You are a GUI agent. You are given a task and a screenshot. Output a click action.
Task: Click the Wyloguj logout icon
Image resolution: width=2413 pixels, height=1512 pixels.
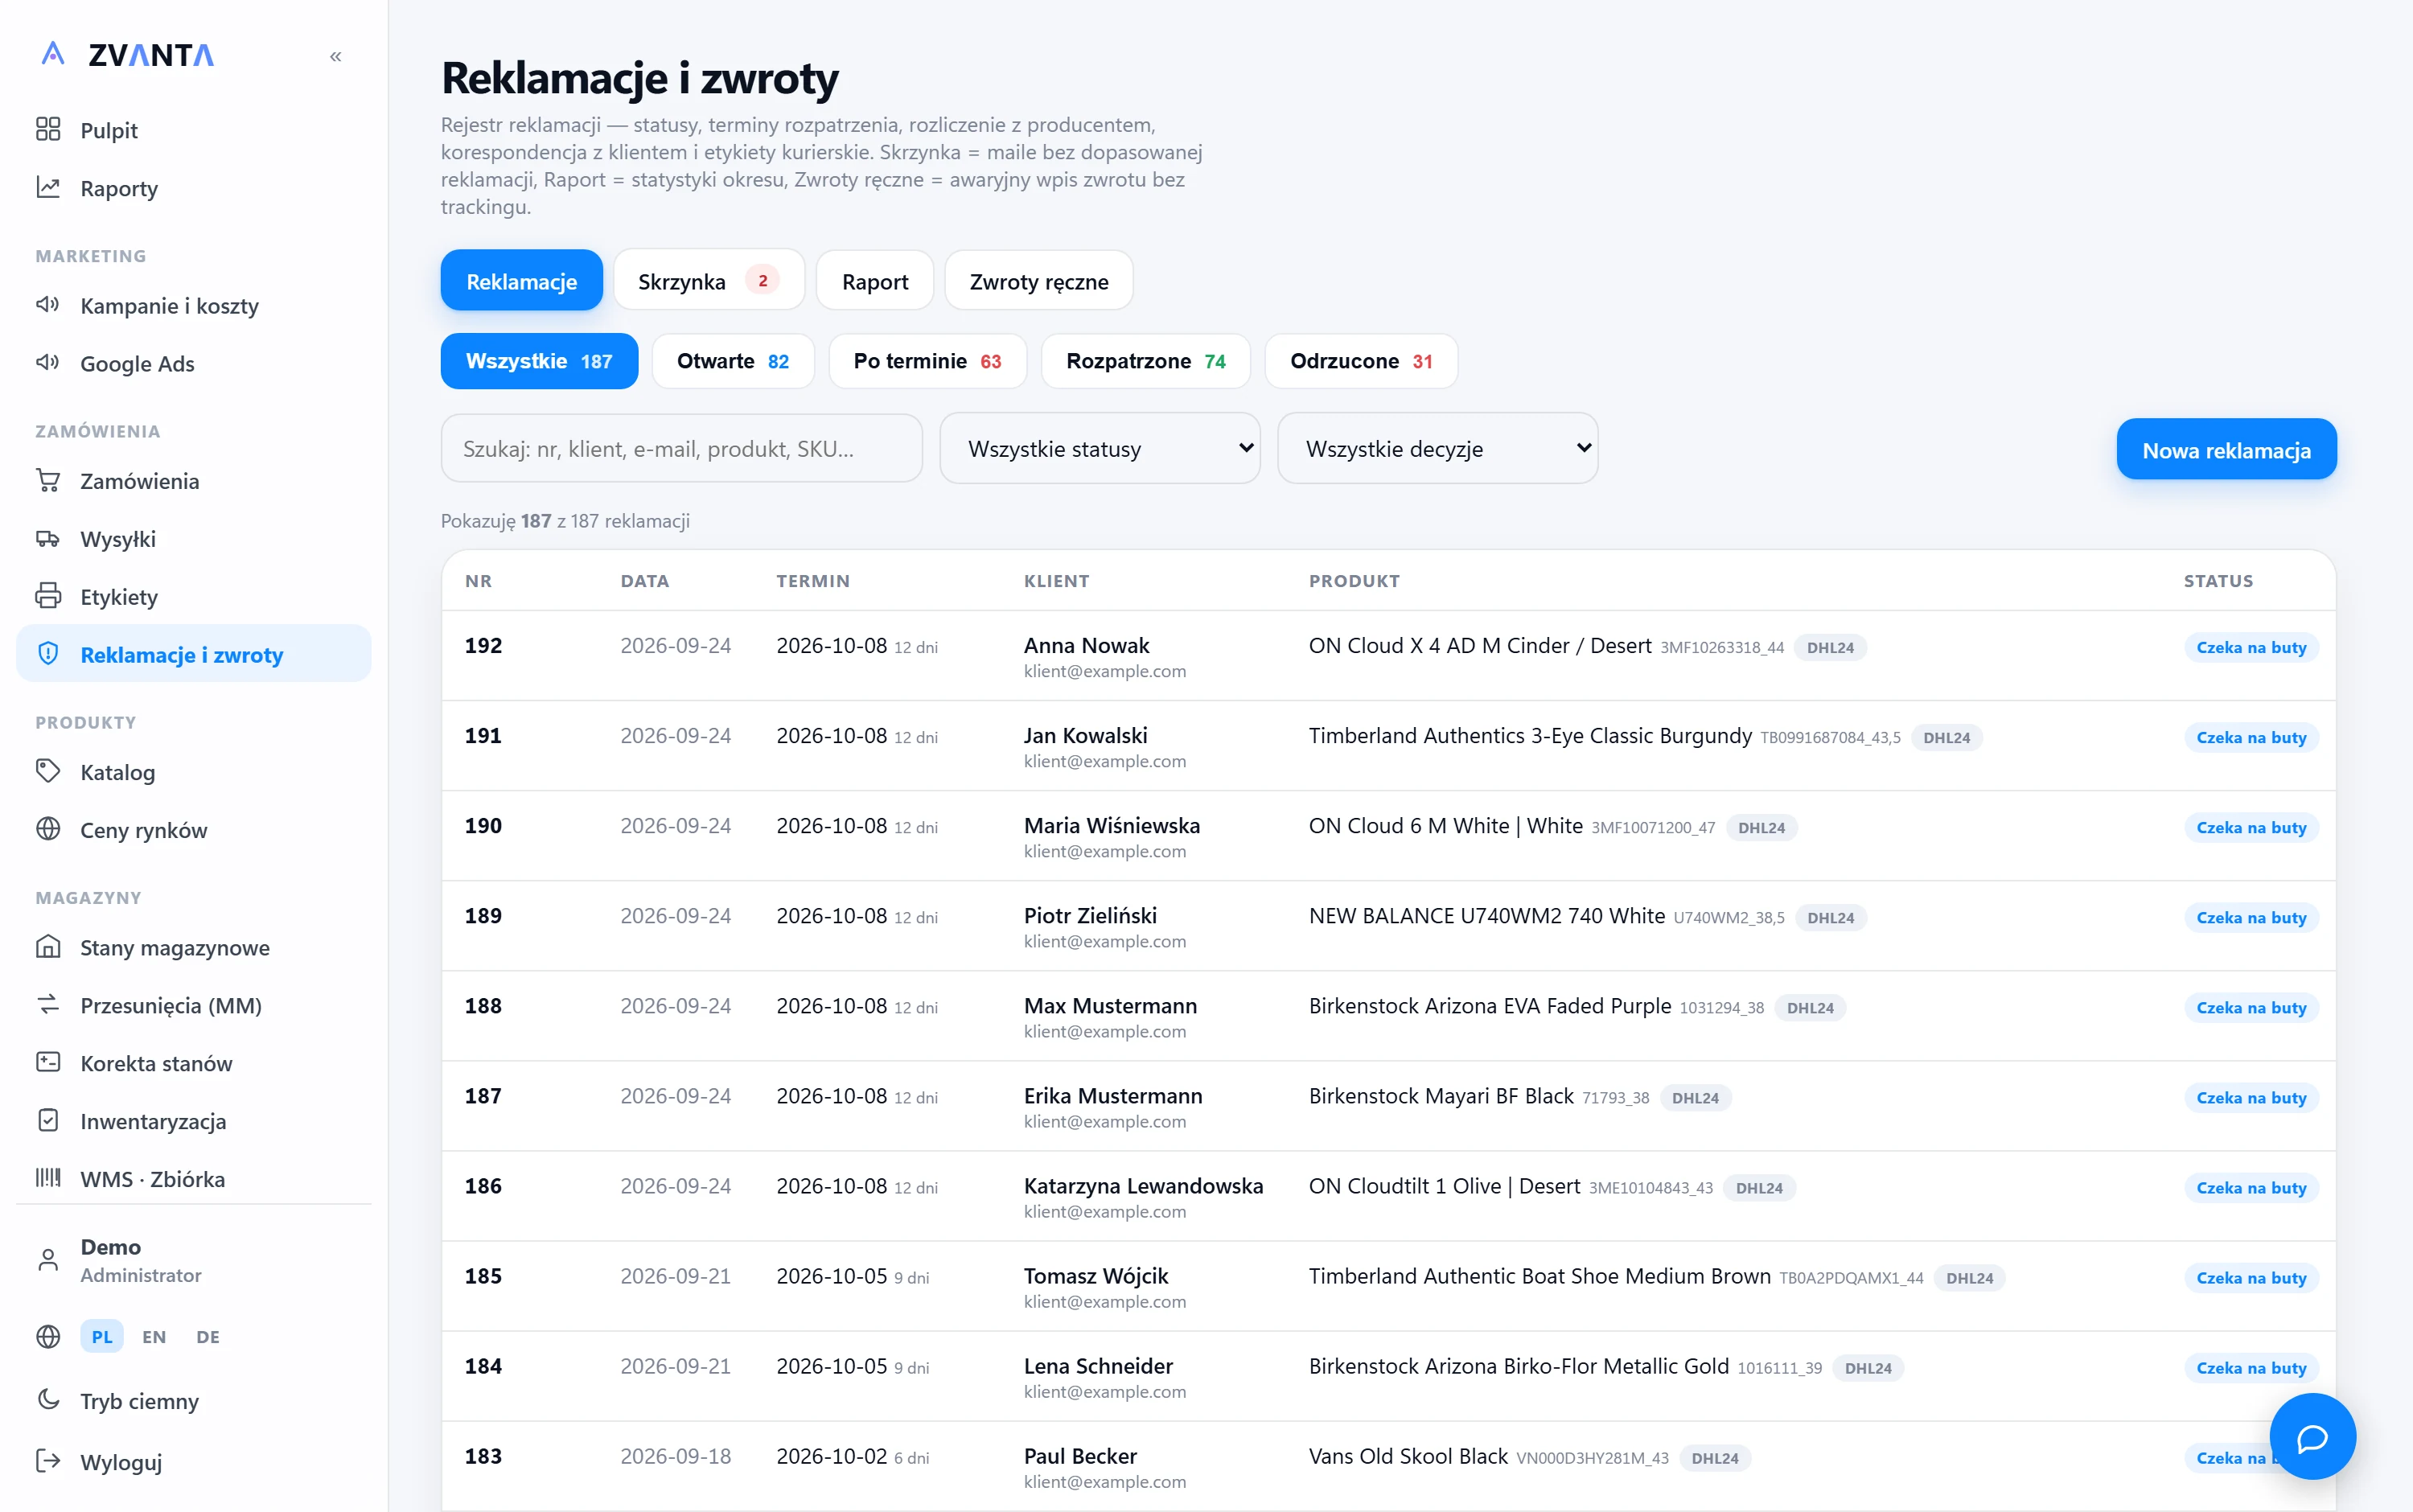click(x=48, y=1461)
